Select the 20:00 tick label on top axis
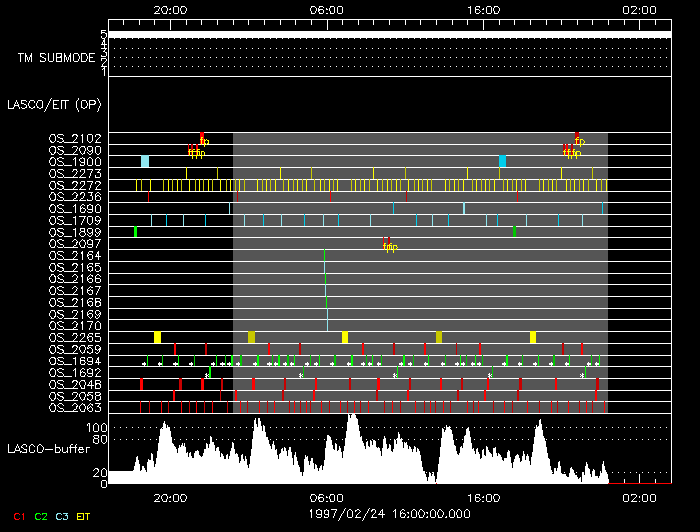700x532 pixels. pos(170,9)
